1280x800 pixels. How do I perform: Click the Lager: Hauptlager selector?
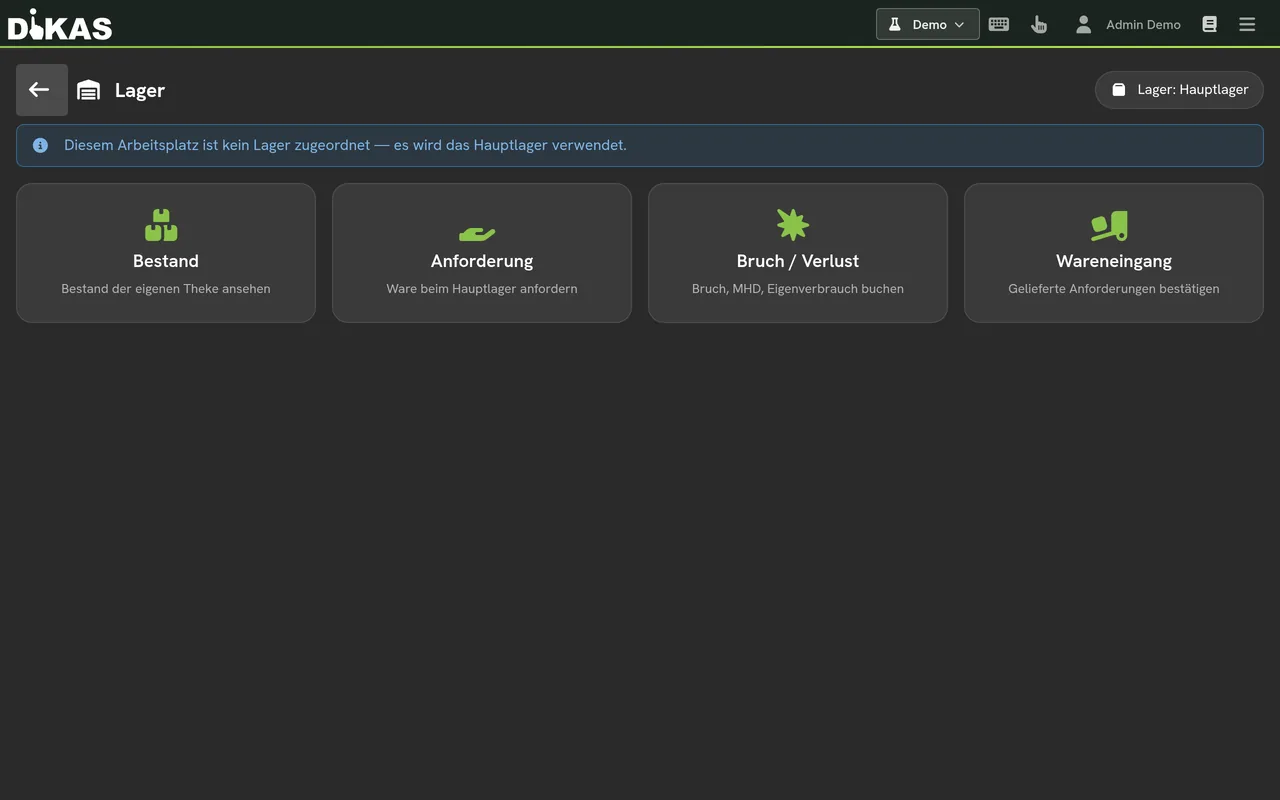coord(1179,89)
